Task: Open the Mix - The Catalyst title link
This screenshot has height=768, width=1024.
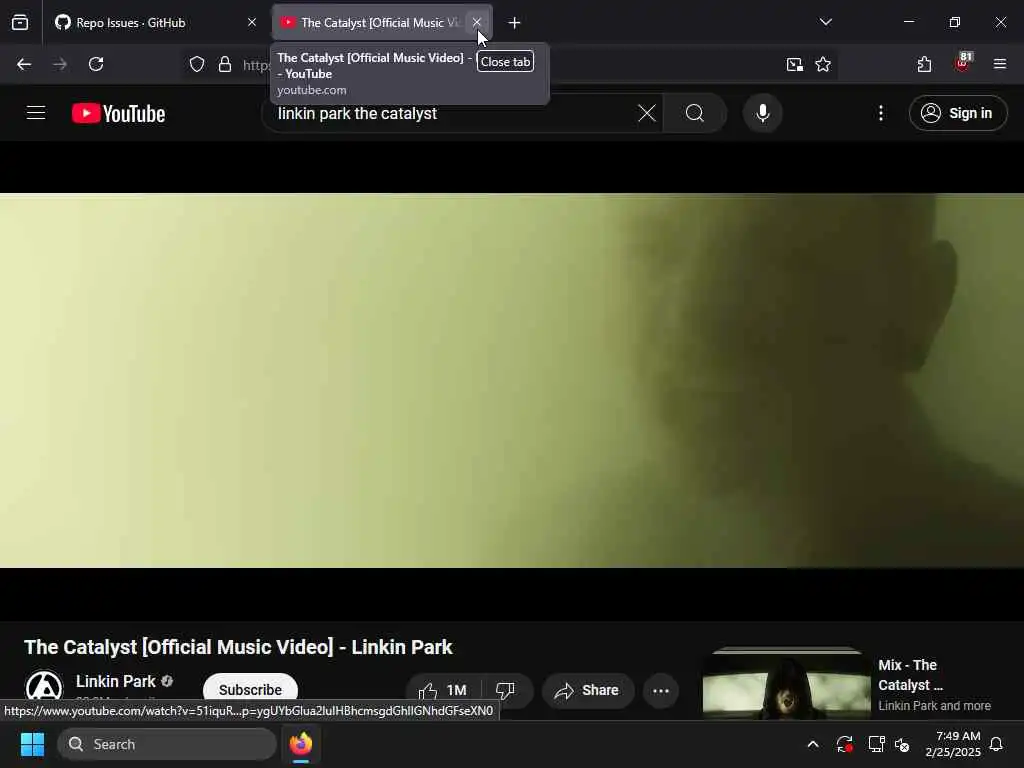Action: pos(911,675)
